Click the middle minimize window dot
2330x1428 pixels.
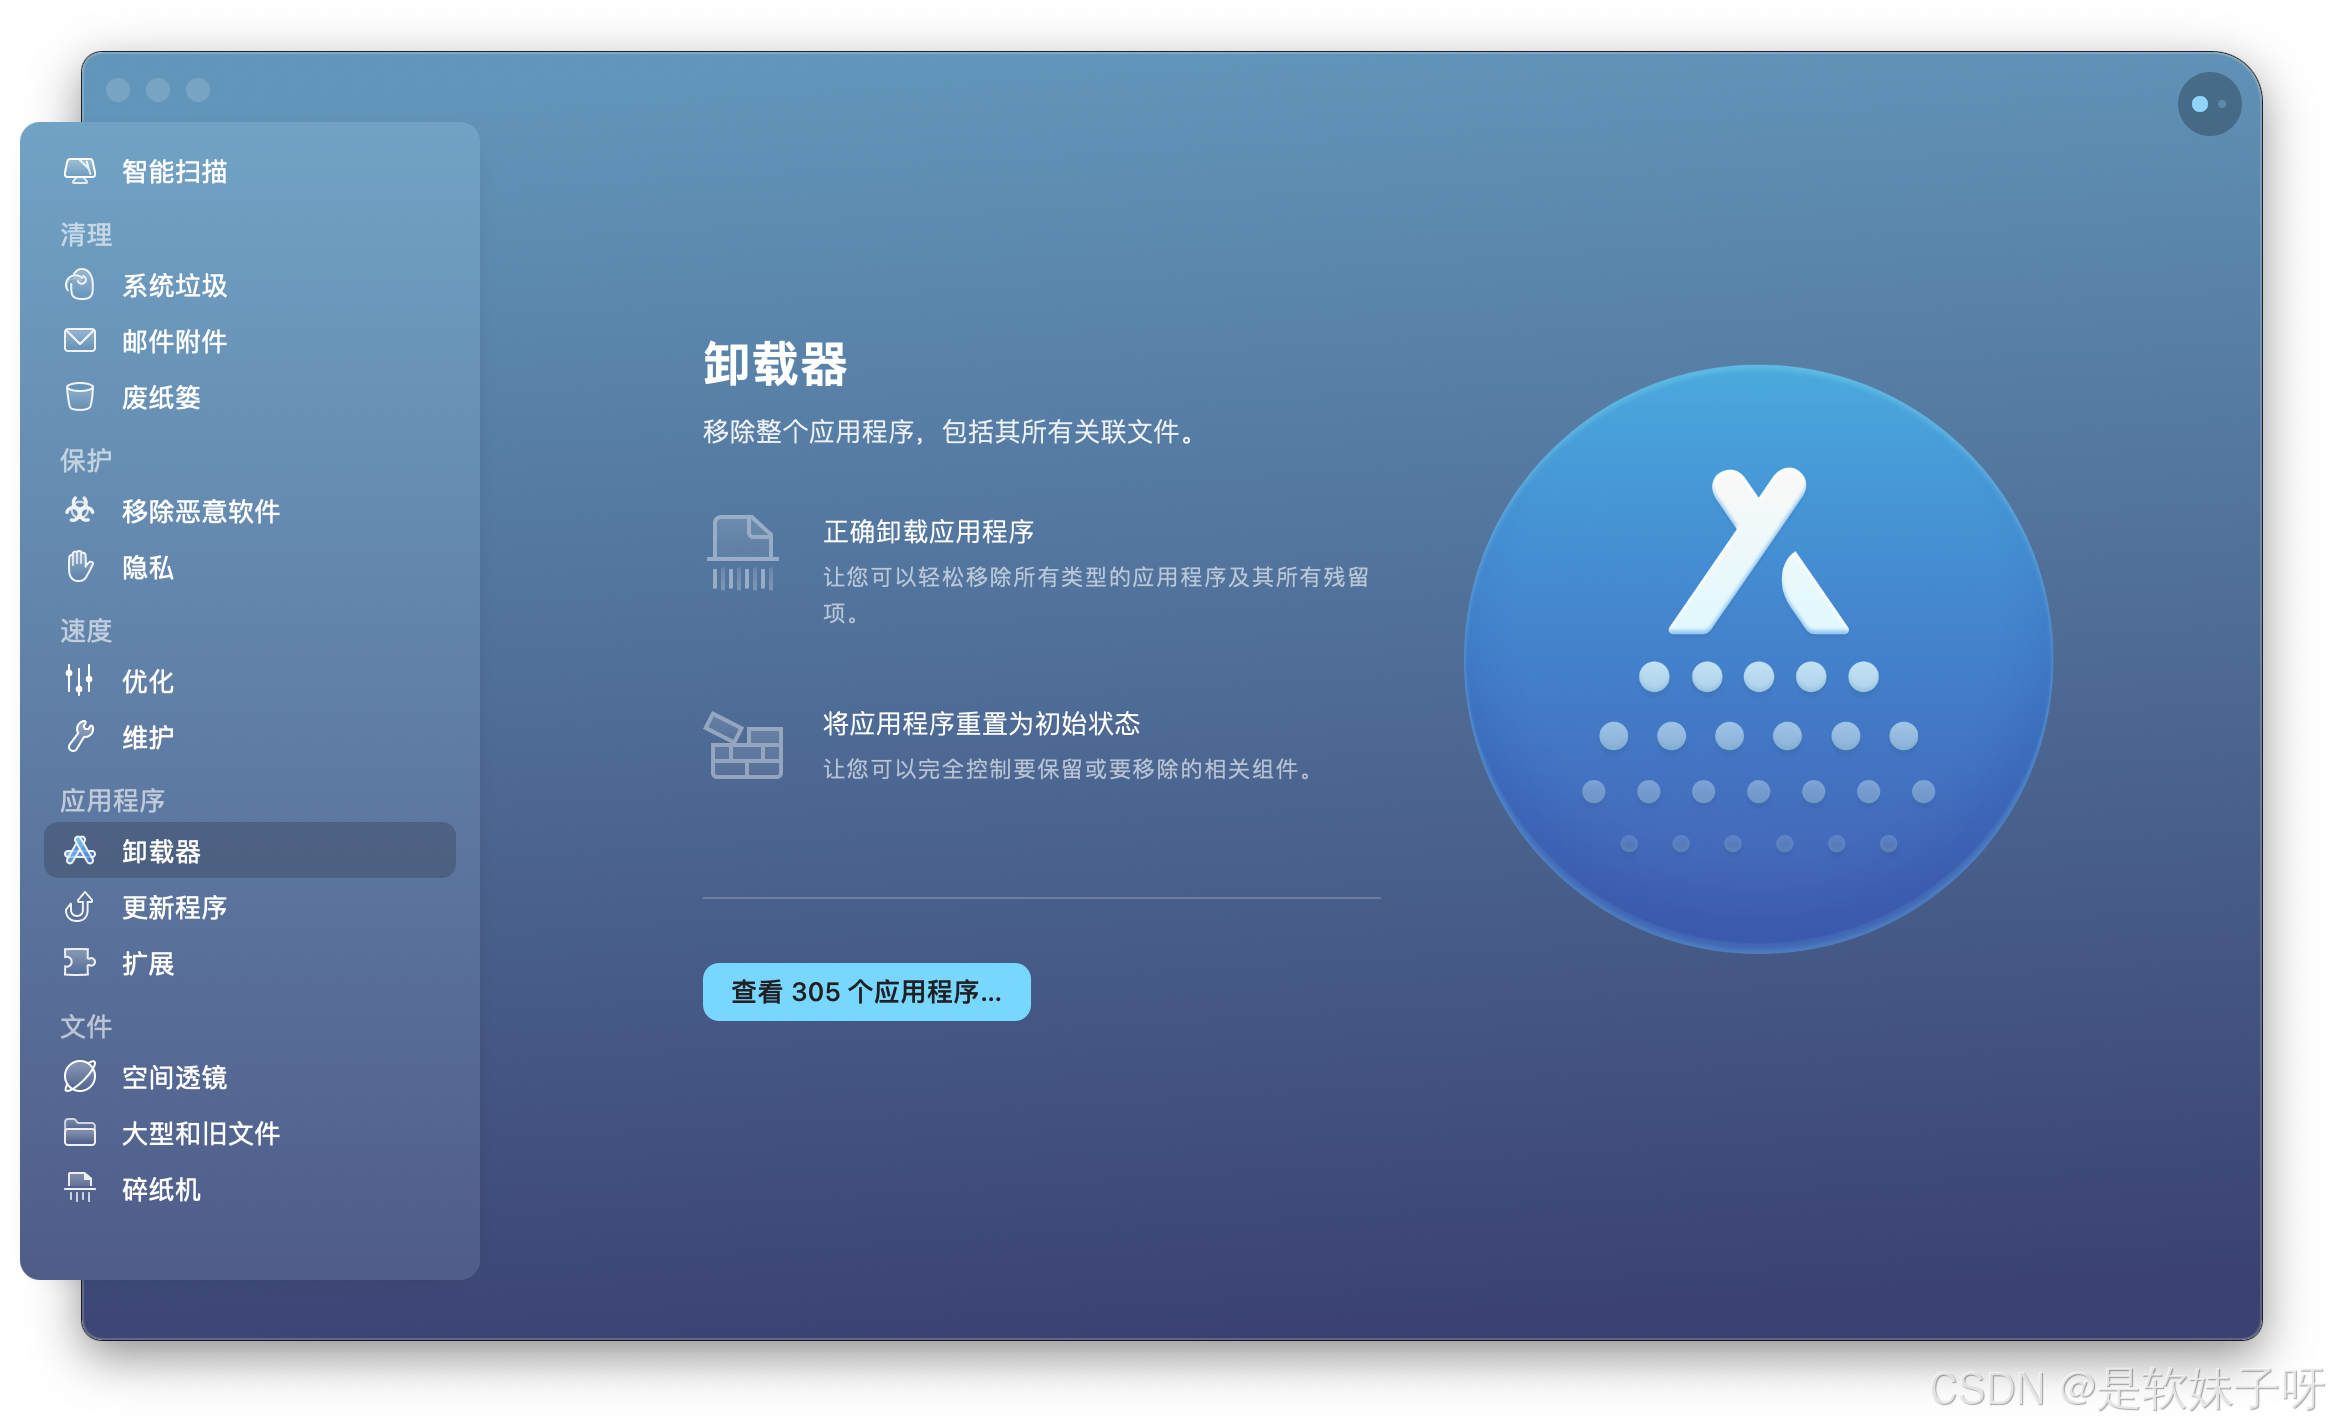[158, 90]
